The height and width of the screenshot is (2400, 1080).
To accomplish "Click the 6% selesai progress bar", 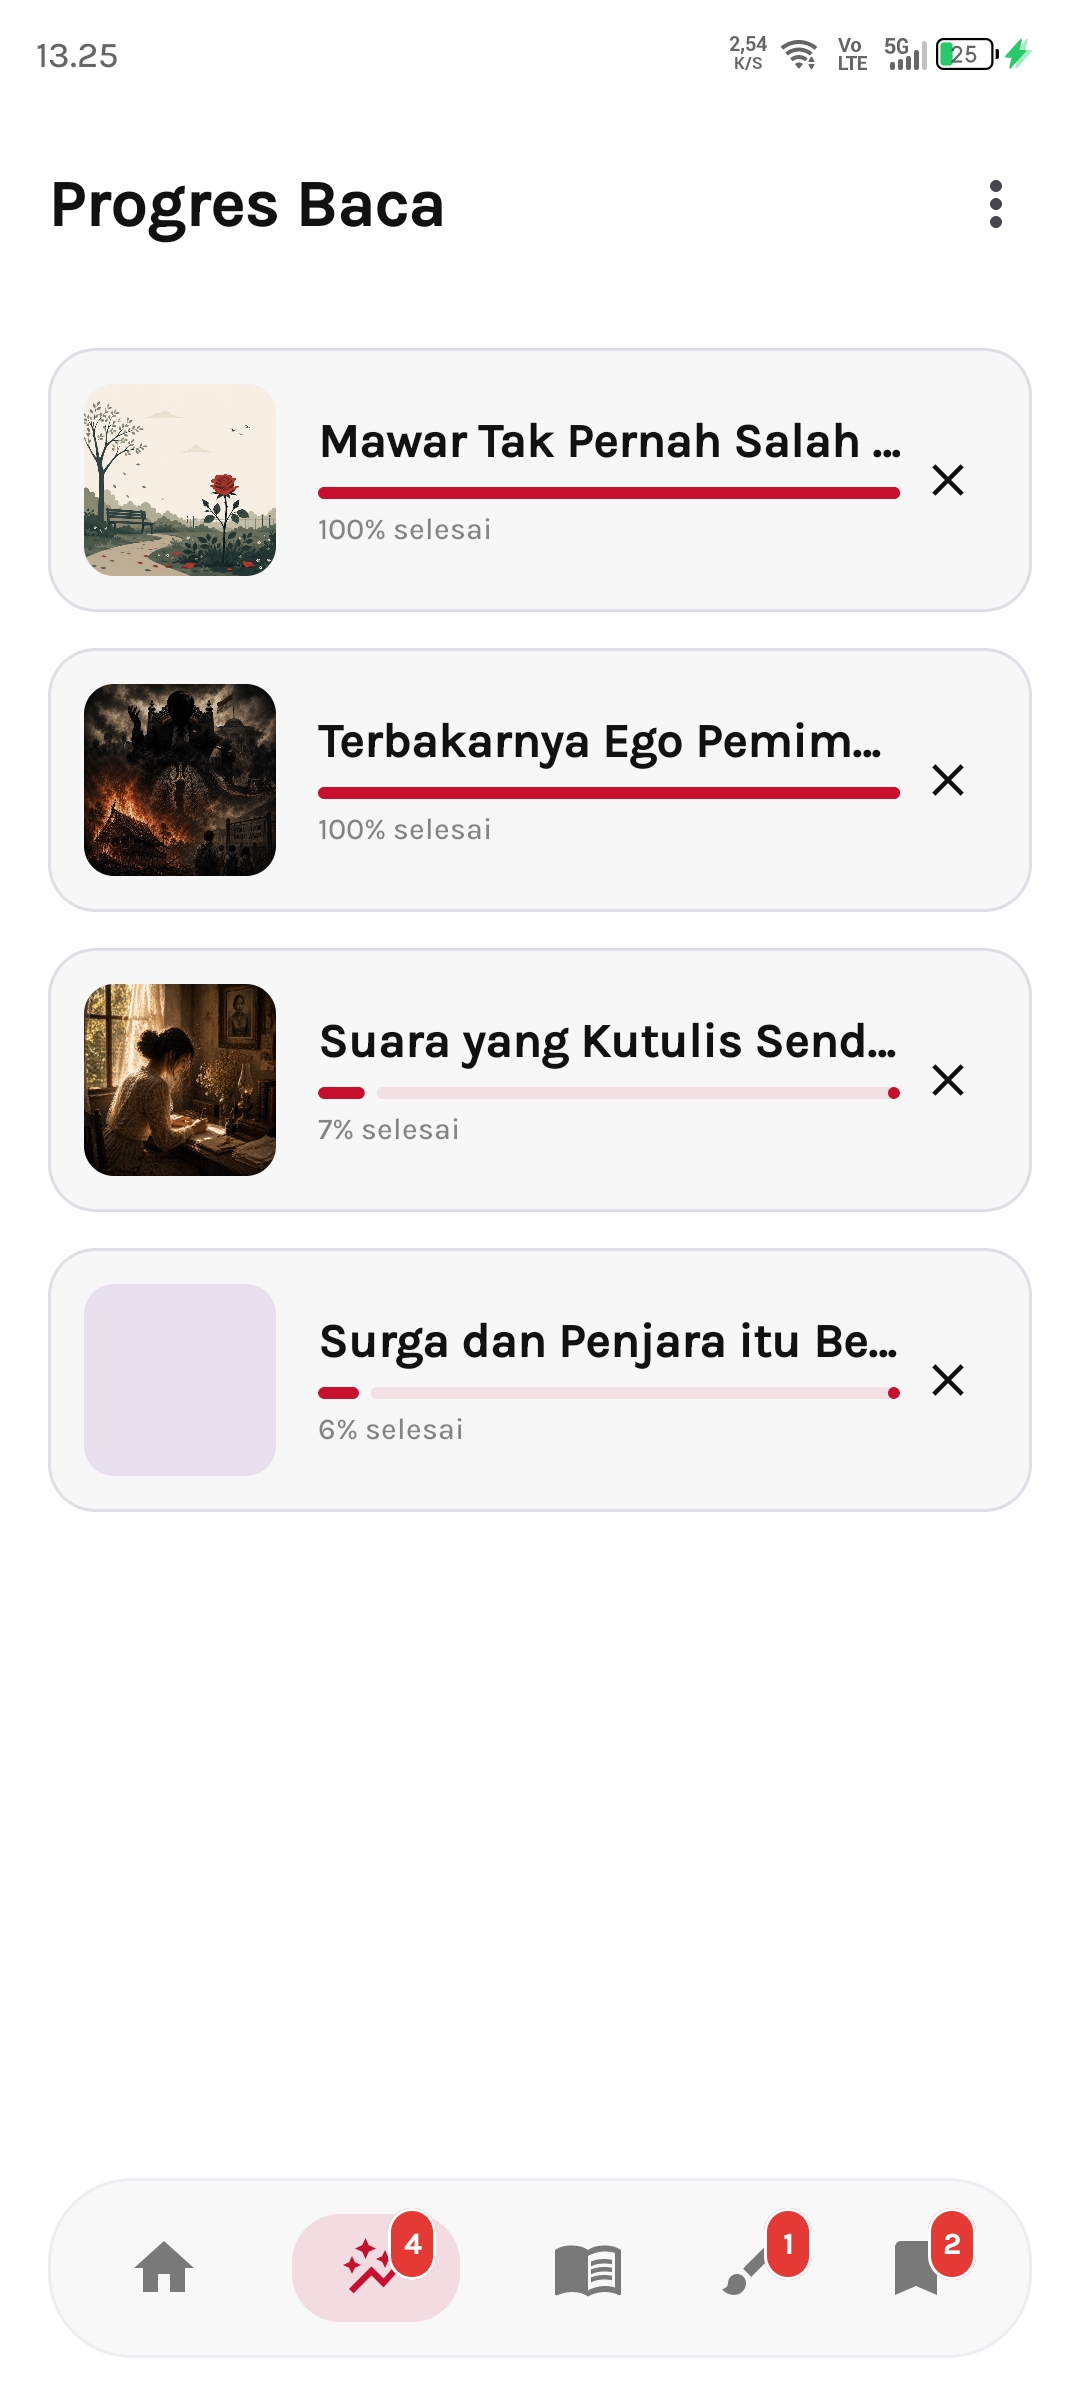I will pos(609,1393).
